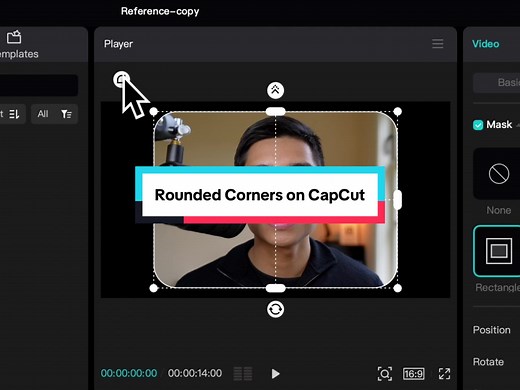Click the Rotate label in mask settings
The image size is (520, 390).
tap(488, 362)
